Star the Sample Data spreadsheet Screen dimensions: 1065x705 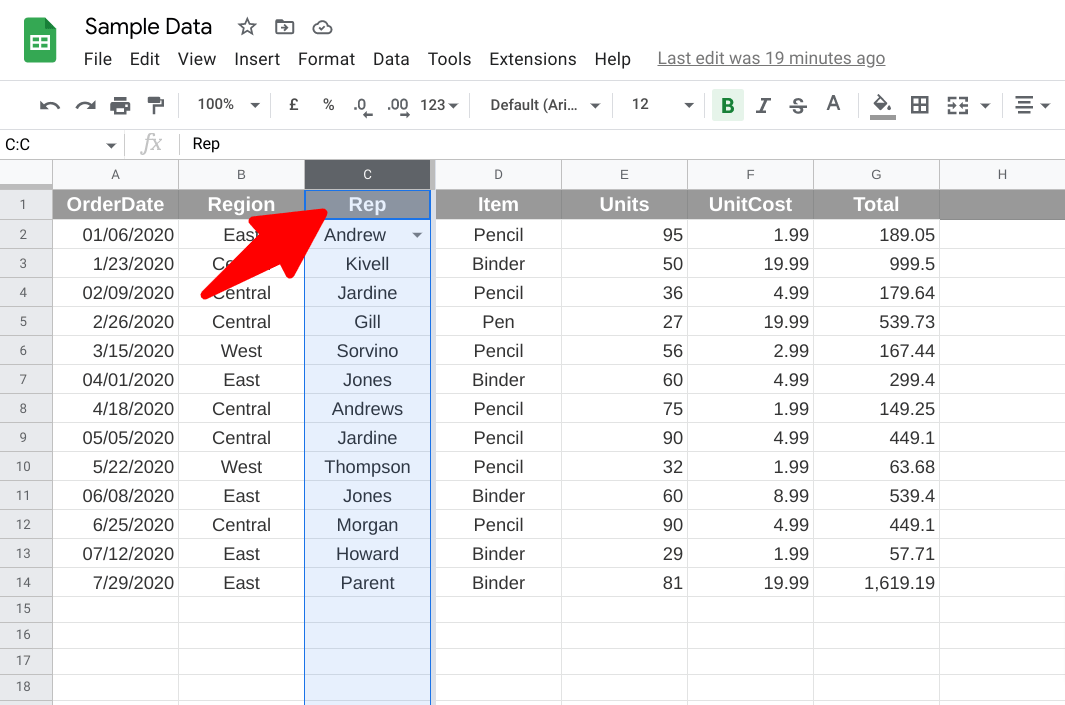[x=246, y=27]
